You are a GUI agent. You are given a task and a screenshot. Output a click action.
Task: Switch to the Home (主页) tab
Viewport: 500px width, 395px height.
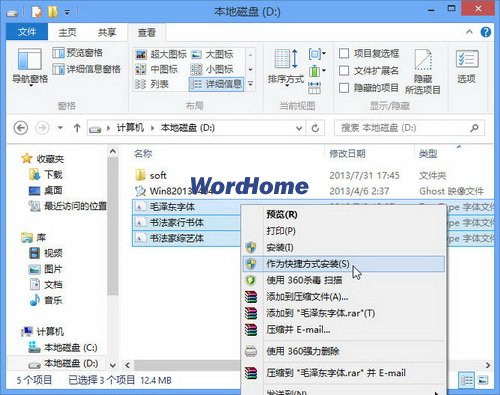pos(67,32)
